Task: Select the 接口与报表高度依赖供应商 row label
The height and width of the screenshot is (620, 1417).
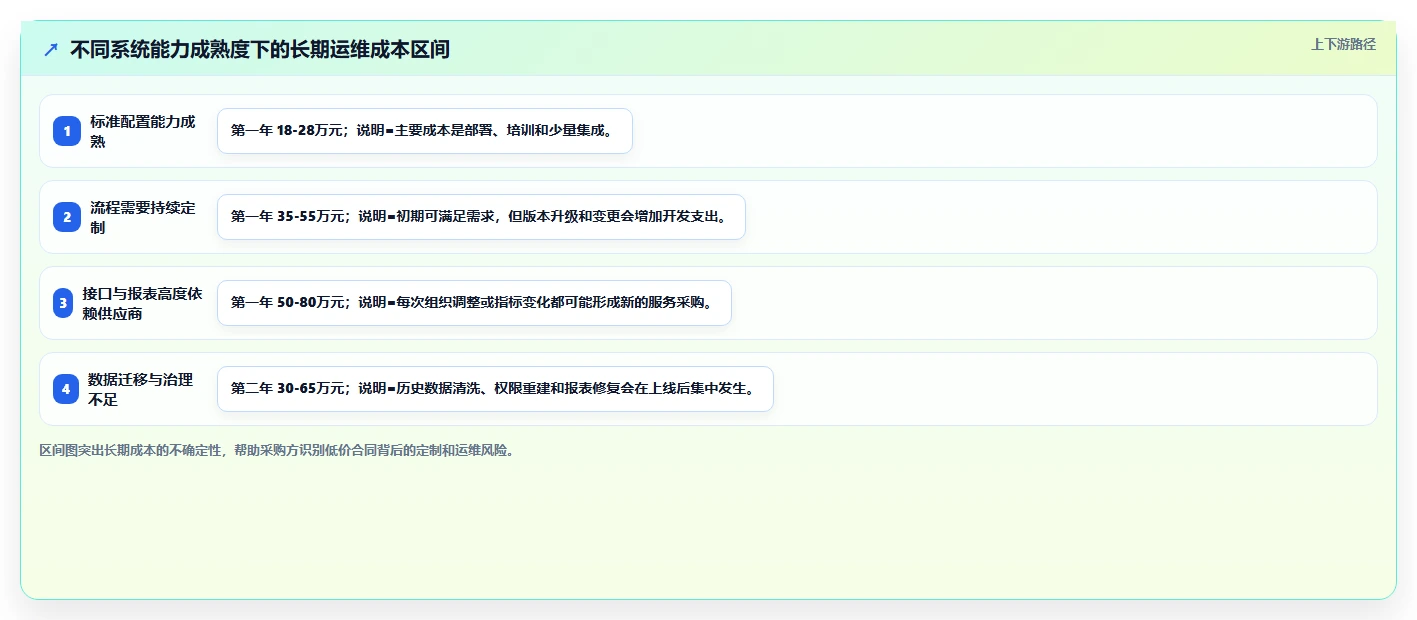Action: (x=143, y=303)
